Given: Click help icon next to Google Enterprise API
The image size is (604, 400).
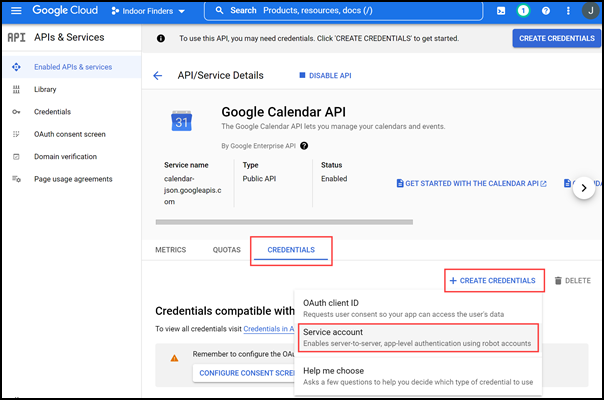Looking at the screenshot, I should tap(304, 146).
